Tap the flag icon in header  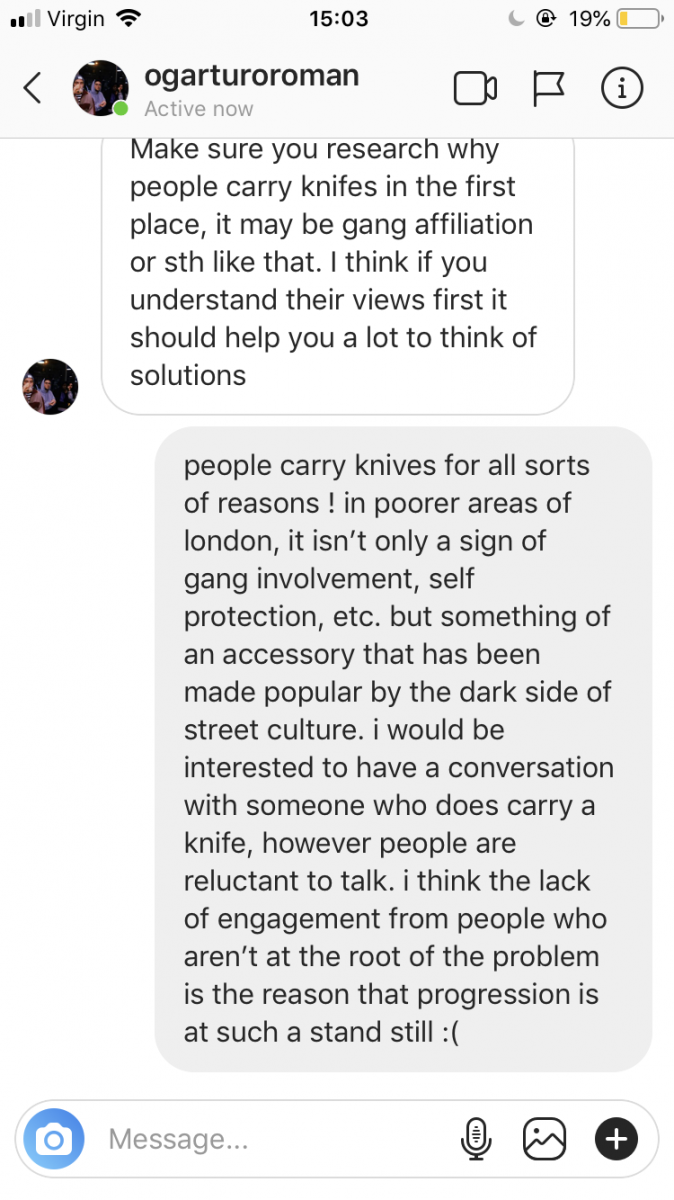point(549,89)
